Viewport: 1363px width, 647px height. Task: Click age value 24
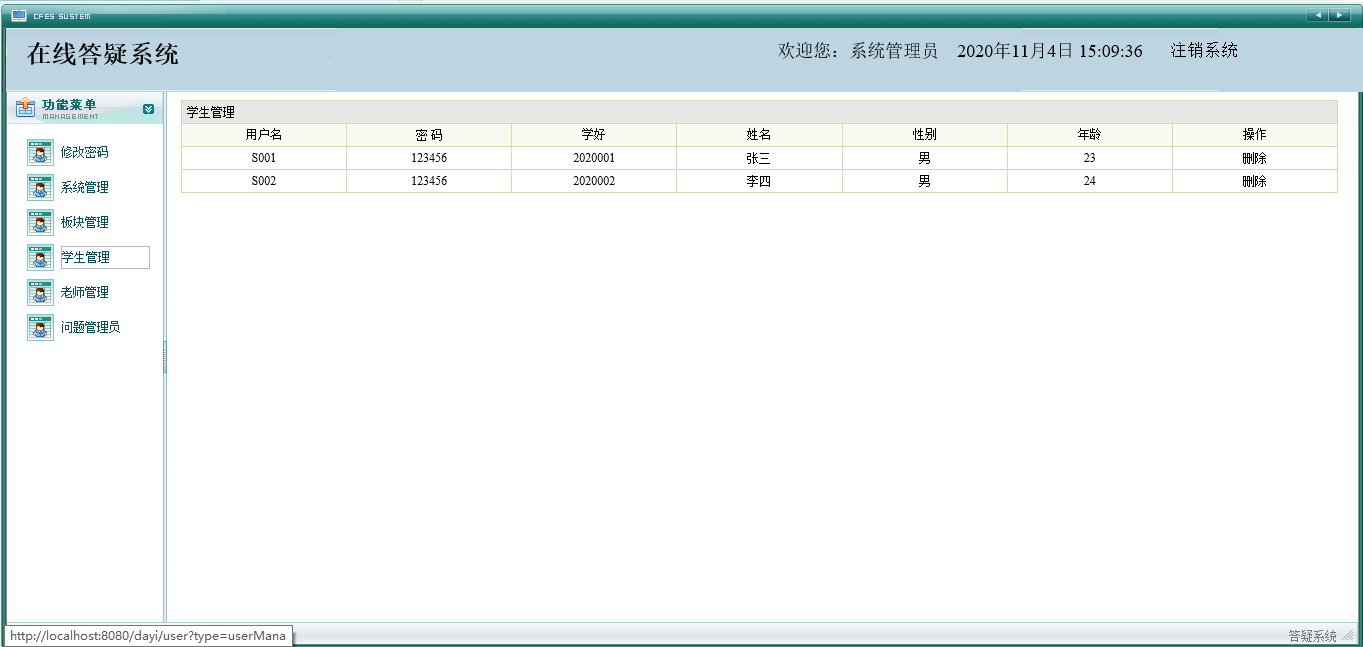(x=1090, y=181)
